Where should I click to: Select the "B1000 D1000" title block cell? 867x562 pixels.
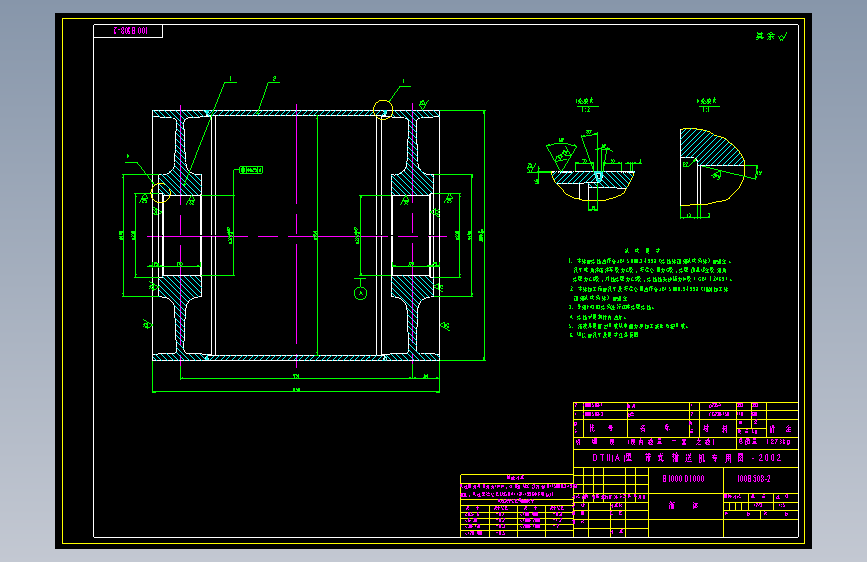686,479
